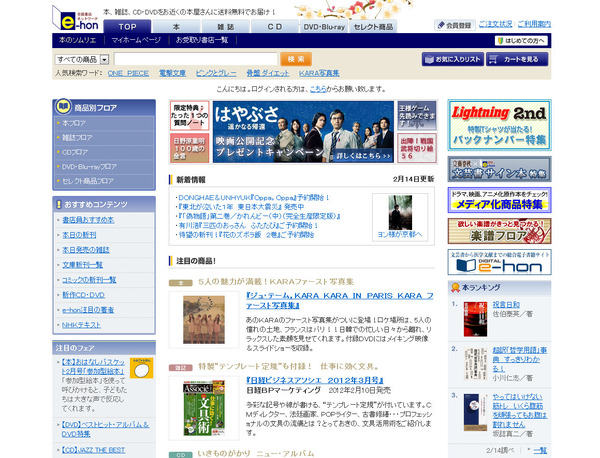Click the e-hon logo at top left
Image resolution: width=600 pixels, height=458 pixels.
point(75,18)
